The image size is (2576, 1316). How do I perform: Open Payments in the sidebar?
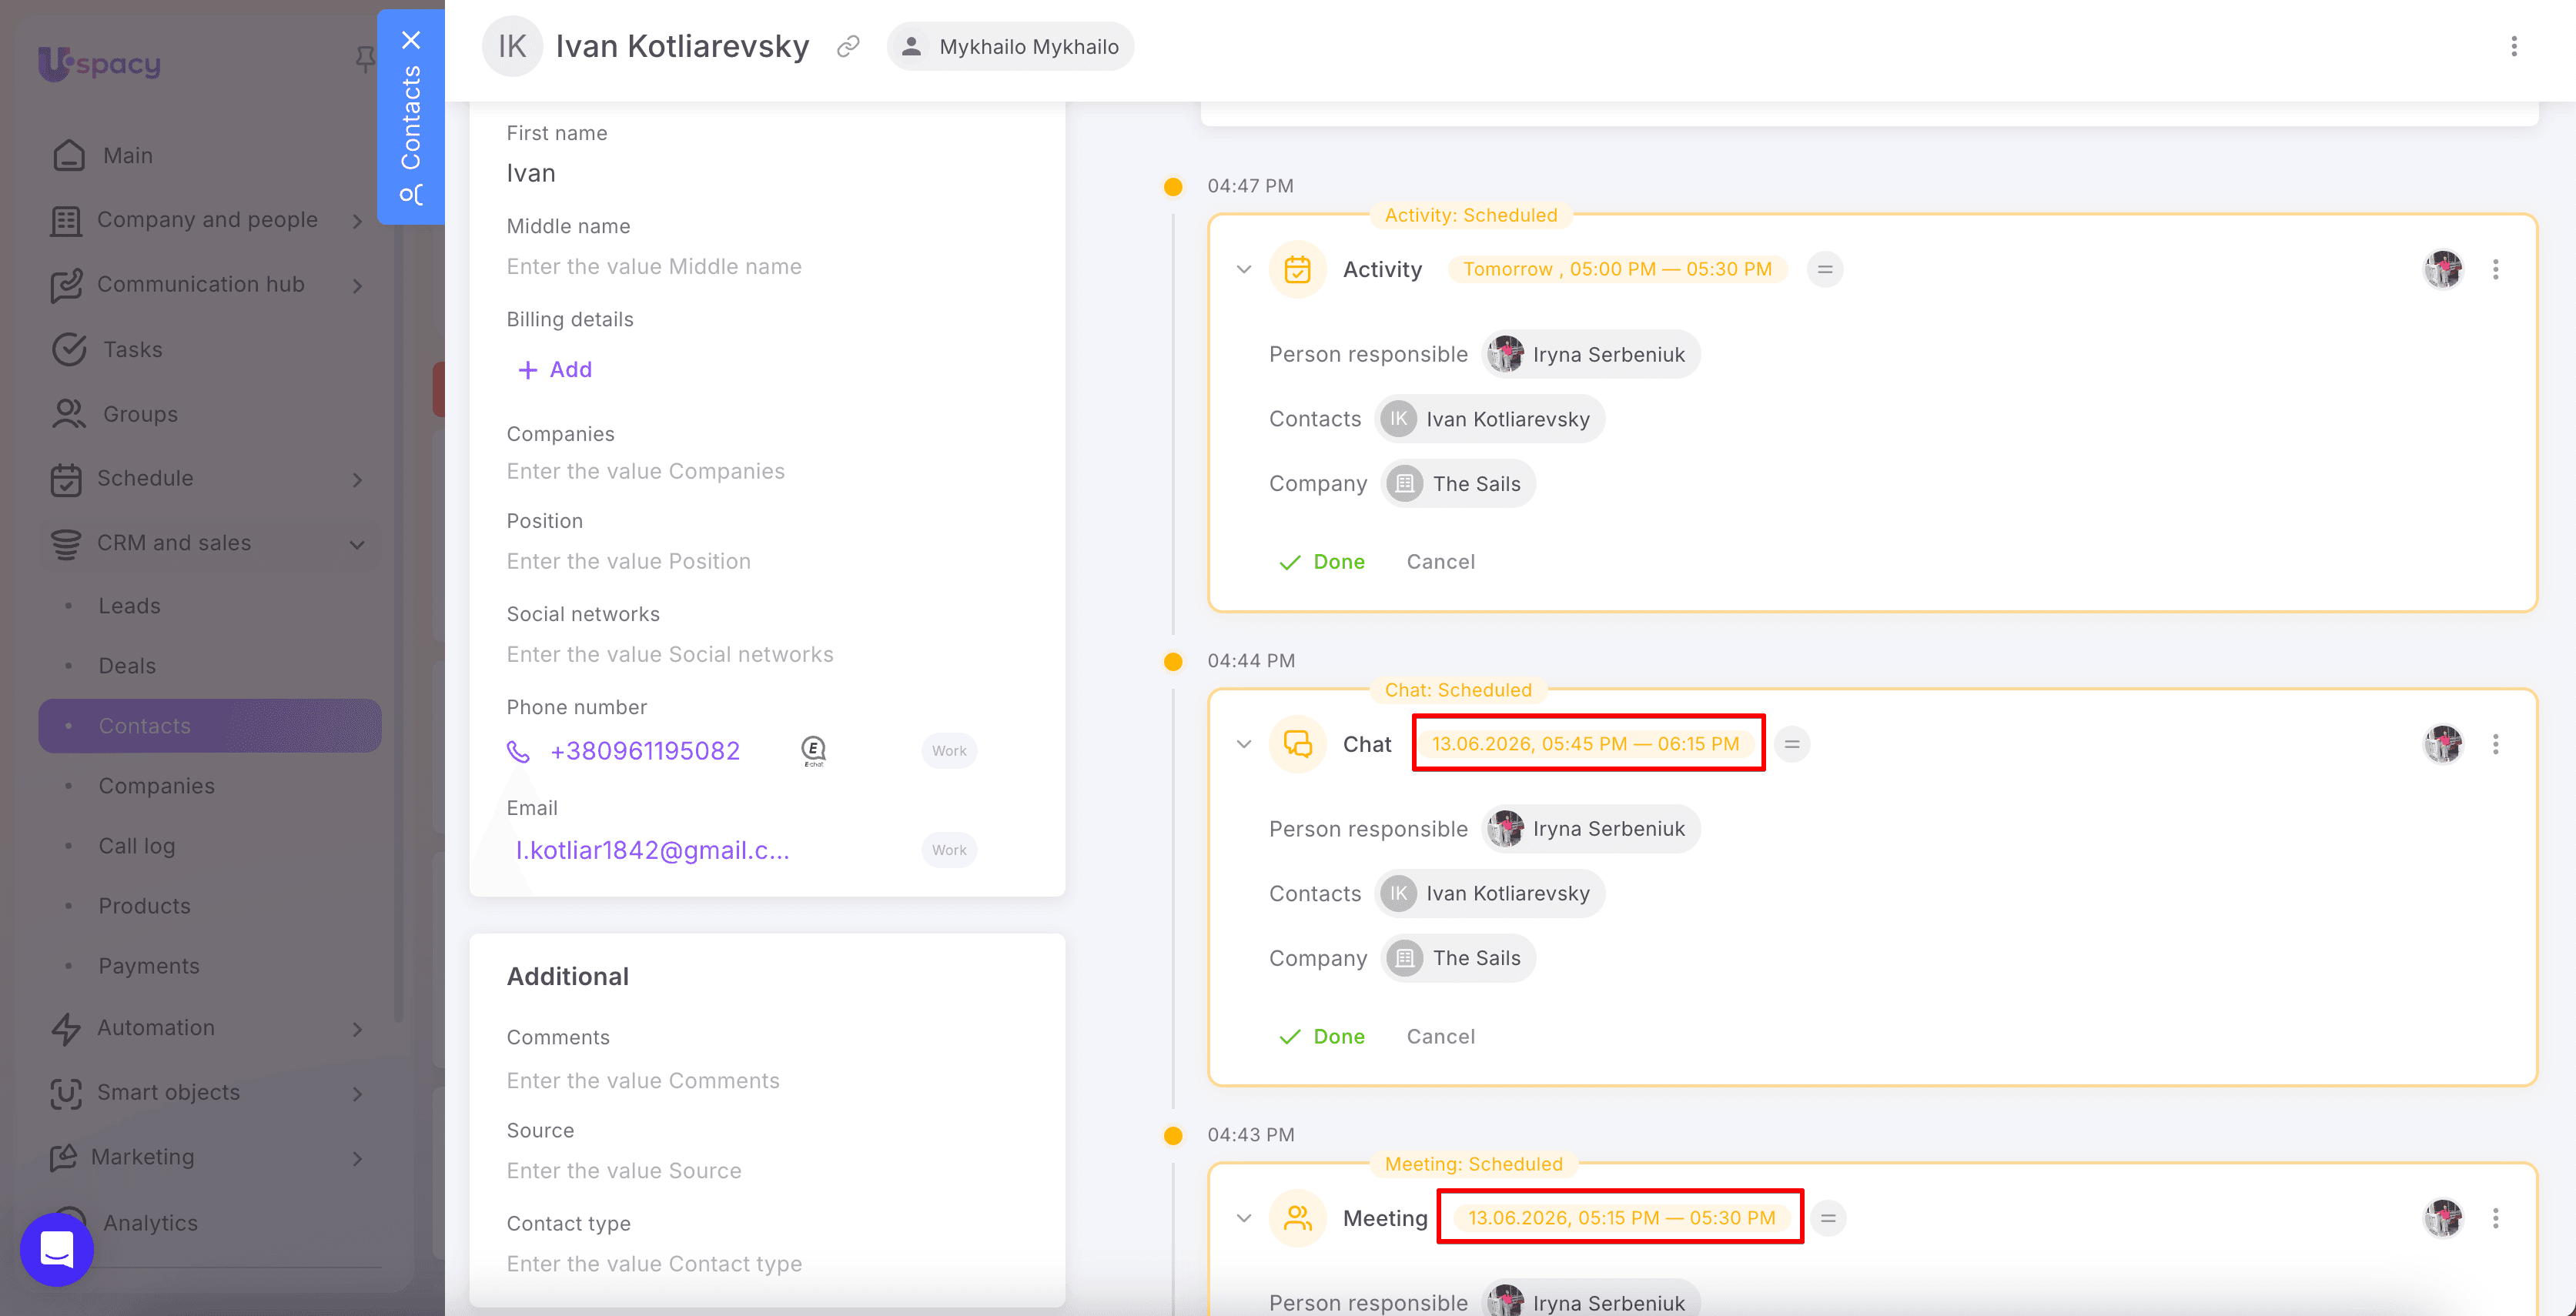[149, 966]
